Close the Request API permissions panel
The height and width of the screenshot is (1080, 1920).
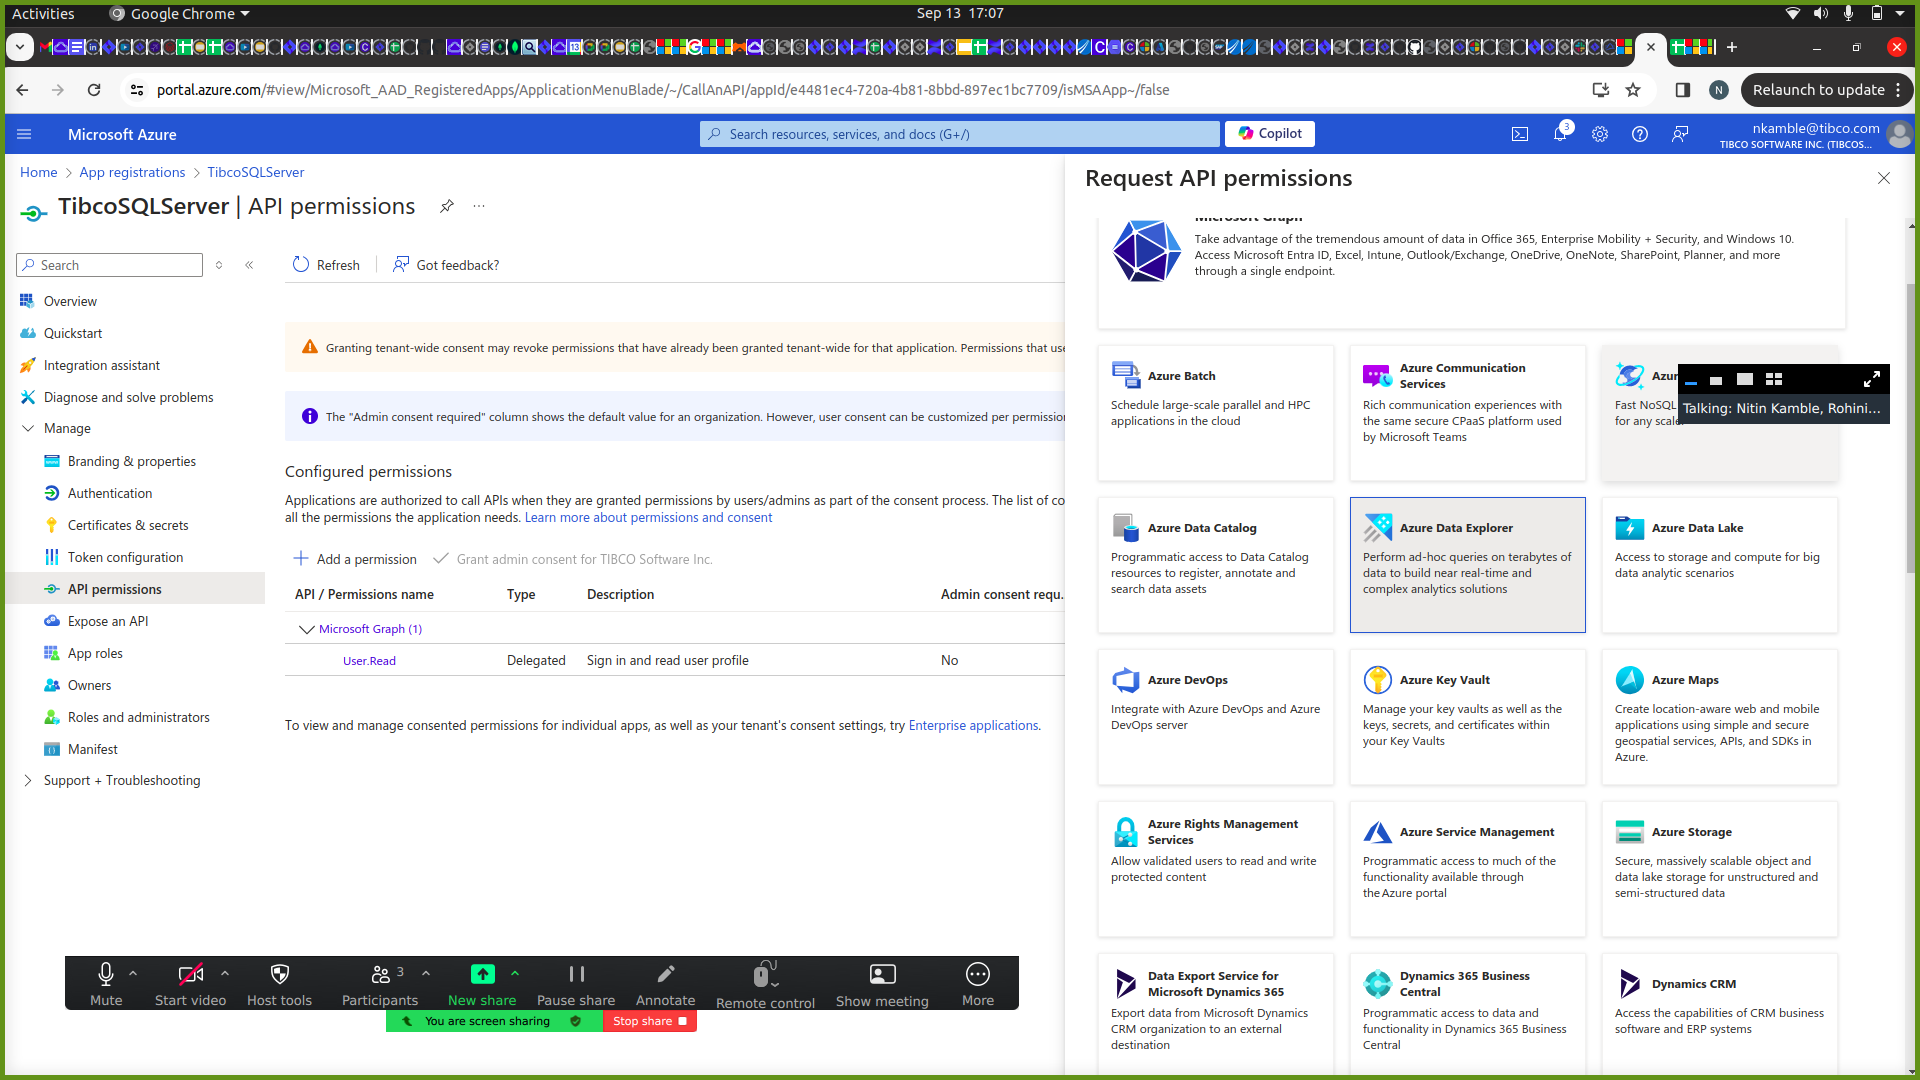[x=1884, y=178]
